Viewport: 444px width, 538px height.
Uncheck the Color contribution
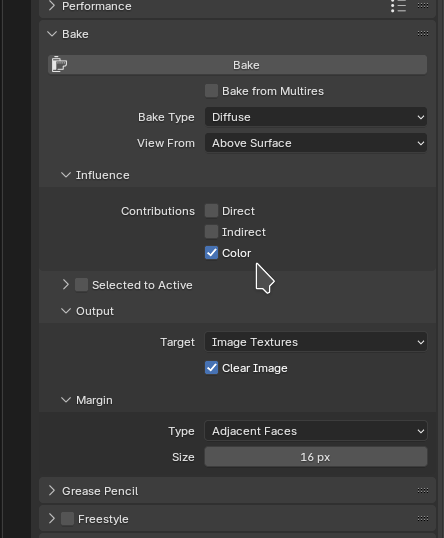[x=211, y=253]
